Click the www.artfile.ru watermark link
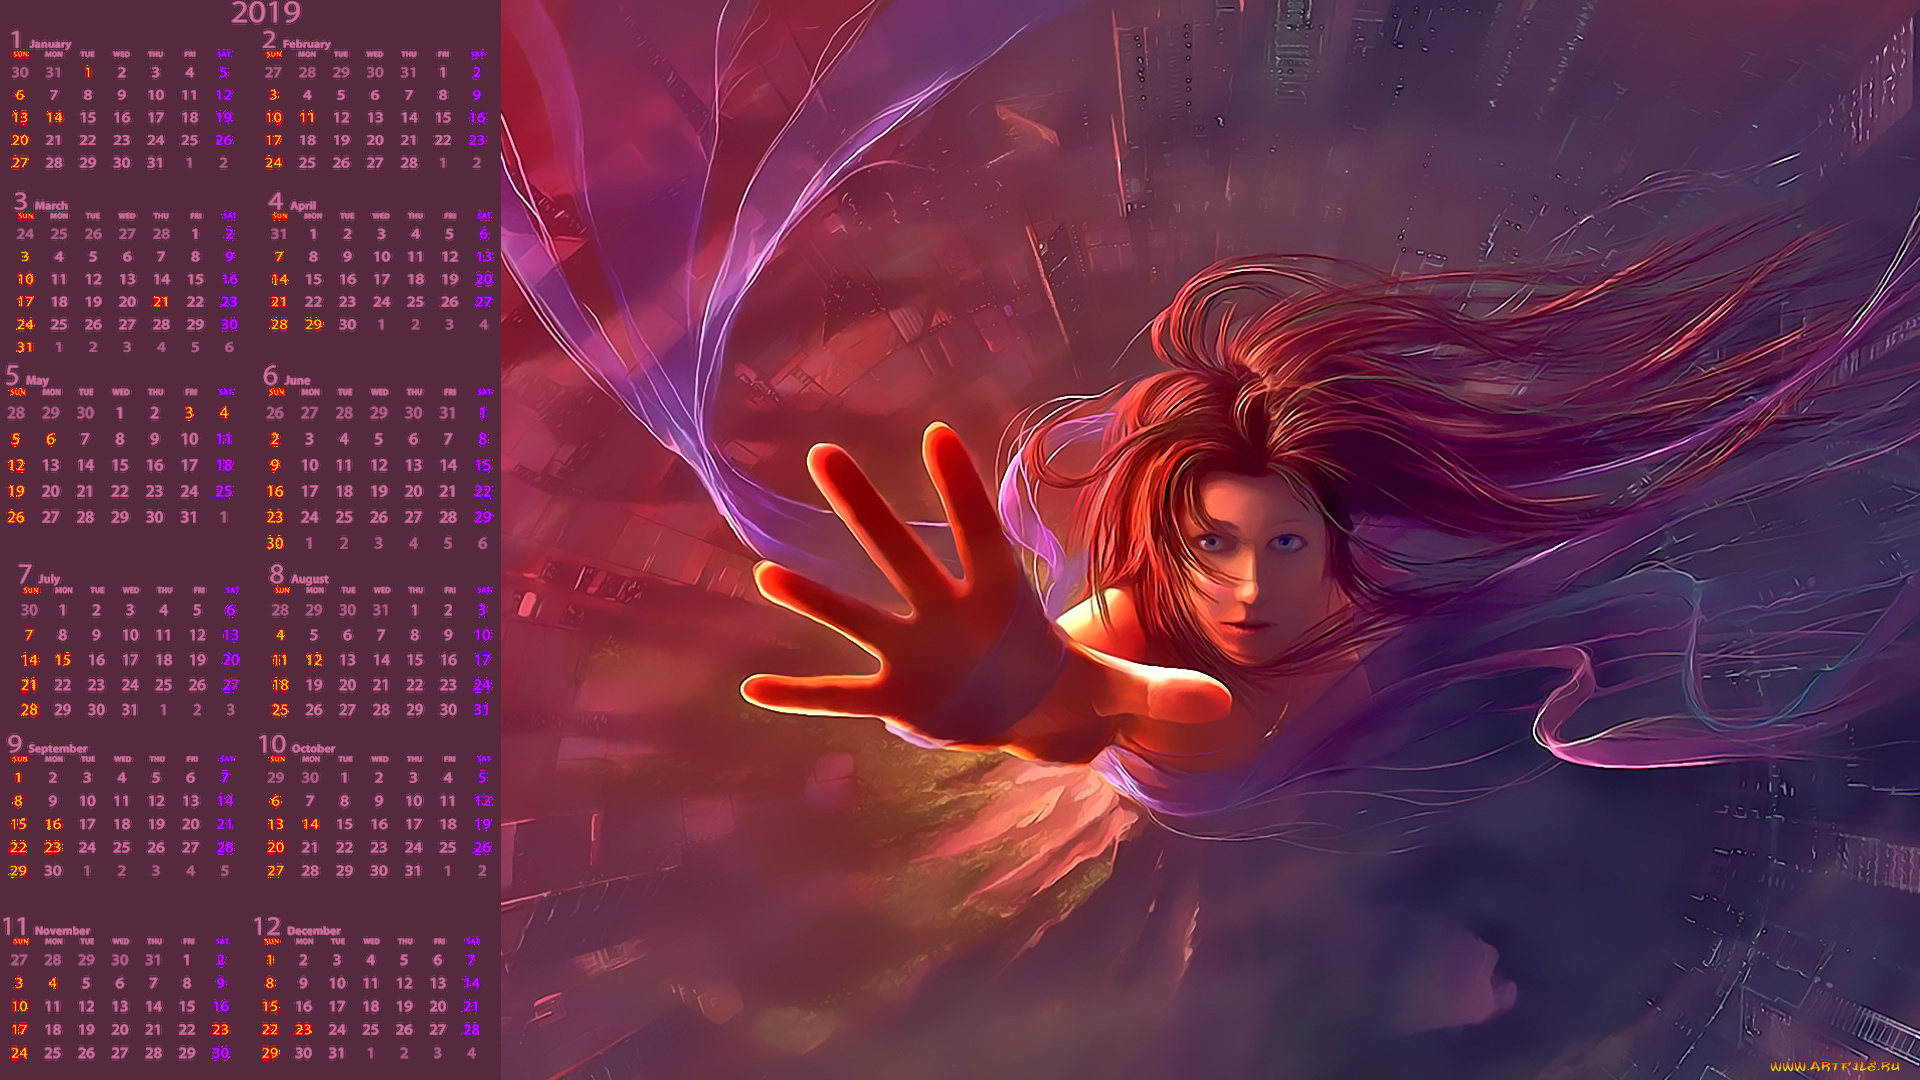The height and width of the screenshot is (1080, 1920). [x=1834, y=1066]
